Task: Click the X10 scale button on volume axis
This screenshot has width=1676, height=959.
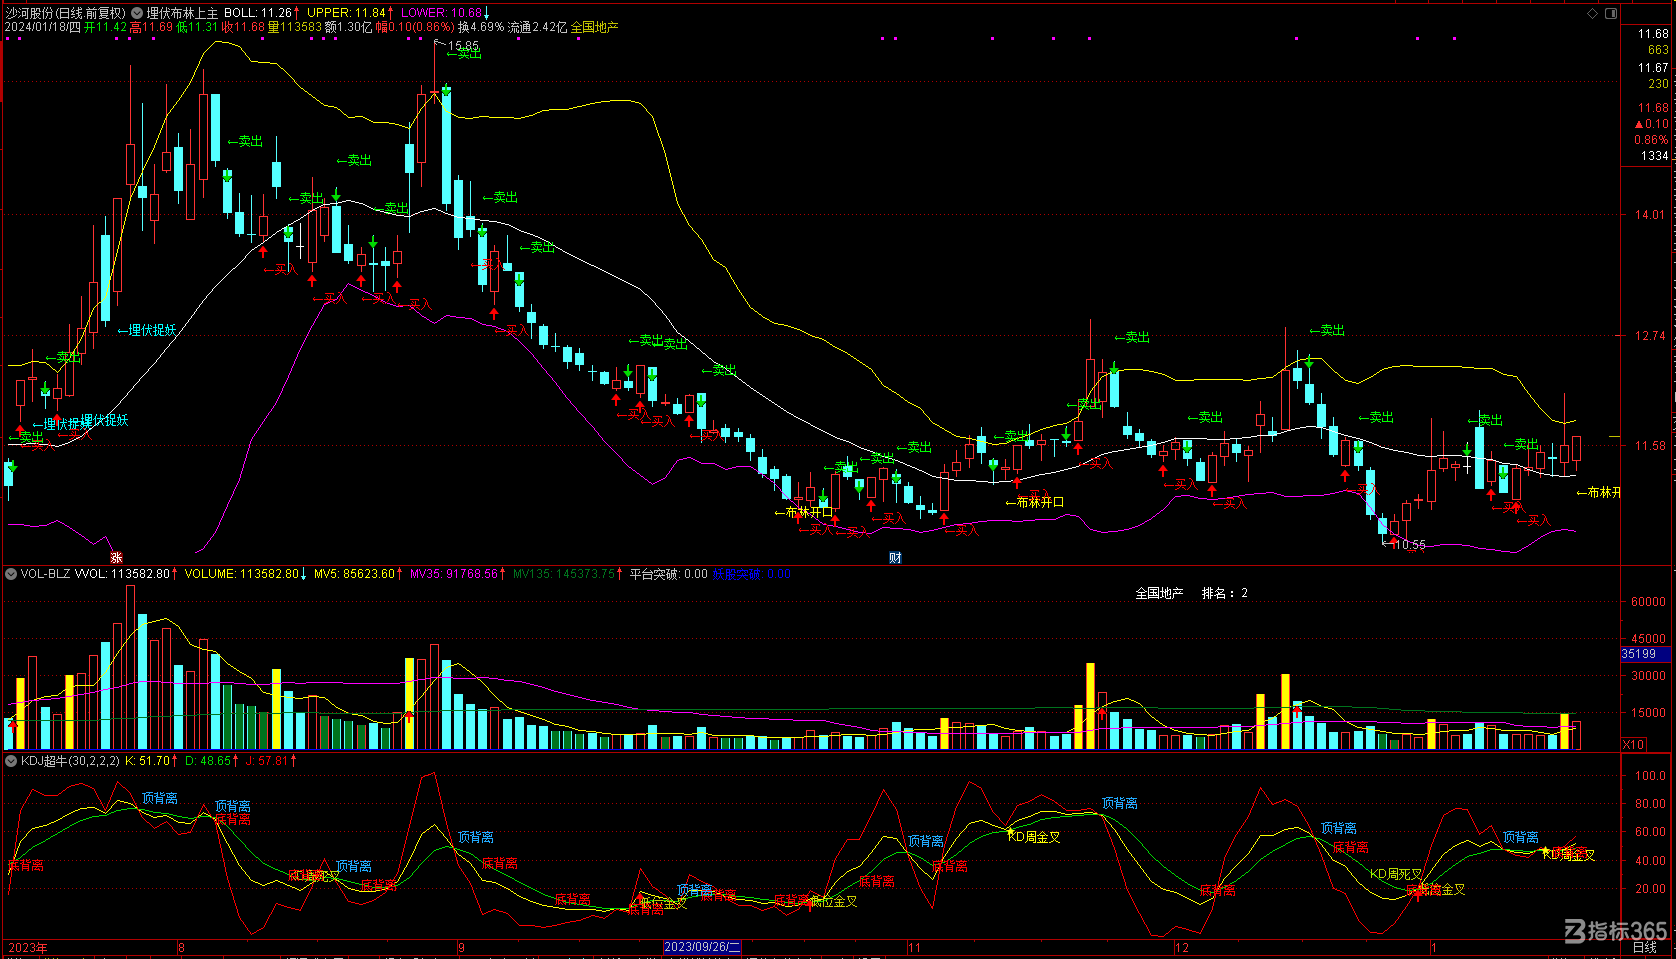Action: click(1633, 744)
